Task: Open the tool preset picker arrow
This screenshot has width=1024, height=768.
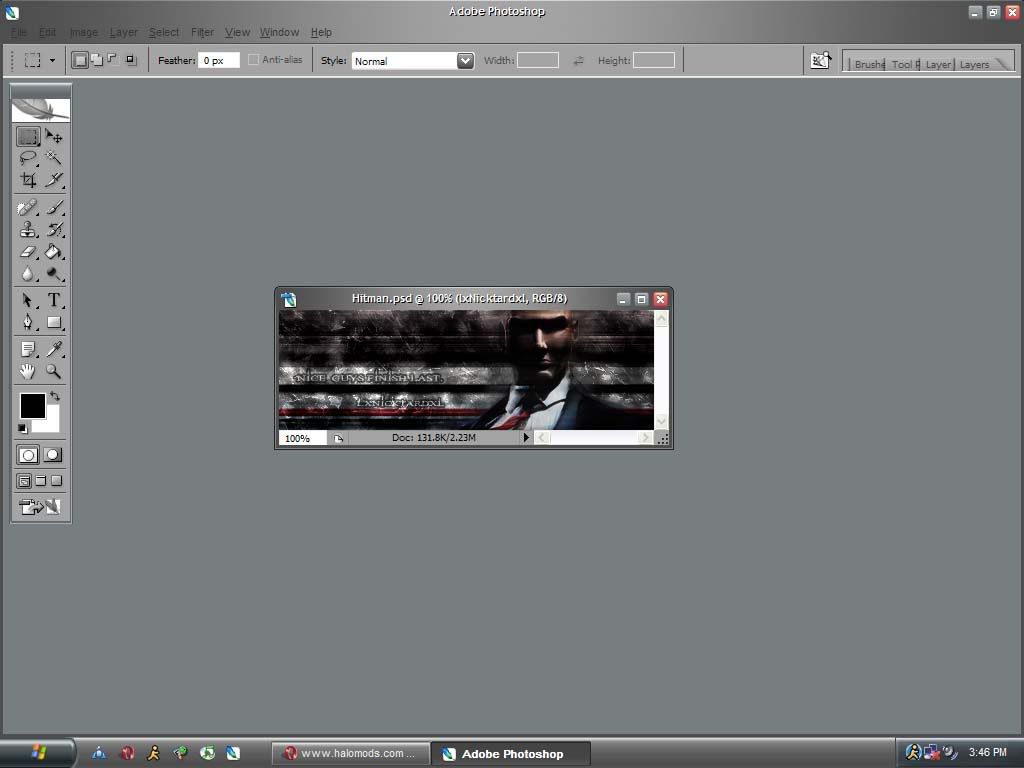Action: [52, 61]
